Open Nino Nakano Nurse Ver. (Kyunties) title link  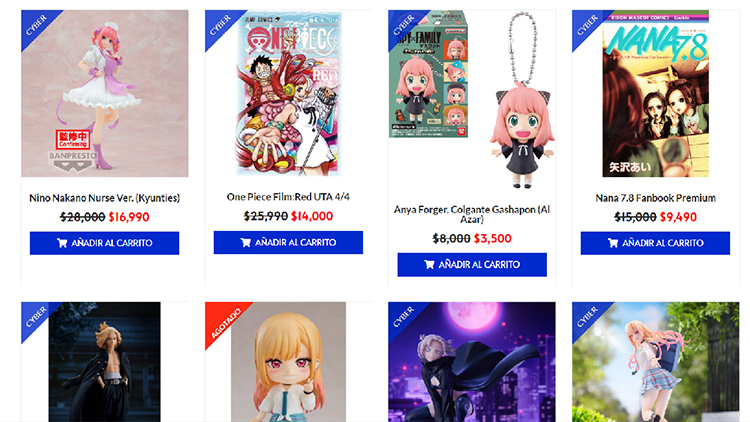tap(104, 198)
